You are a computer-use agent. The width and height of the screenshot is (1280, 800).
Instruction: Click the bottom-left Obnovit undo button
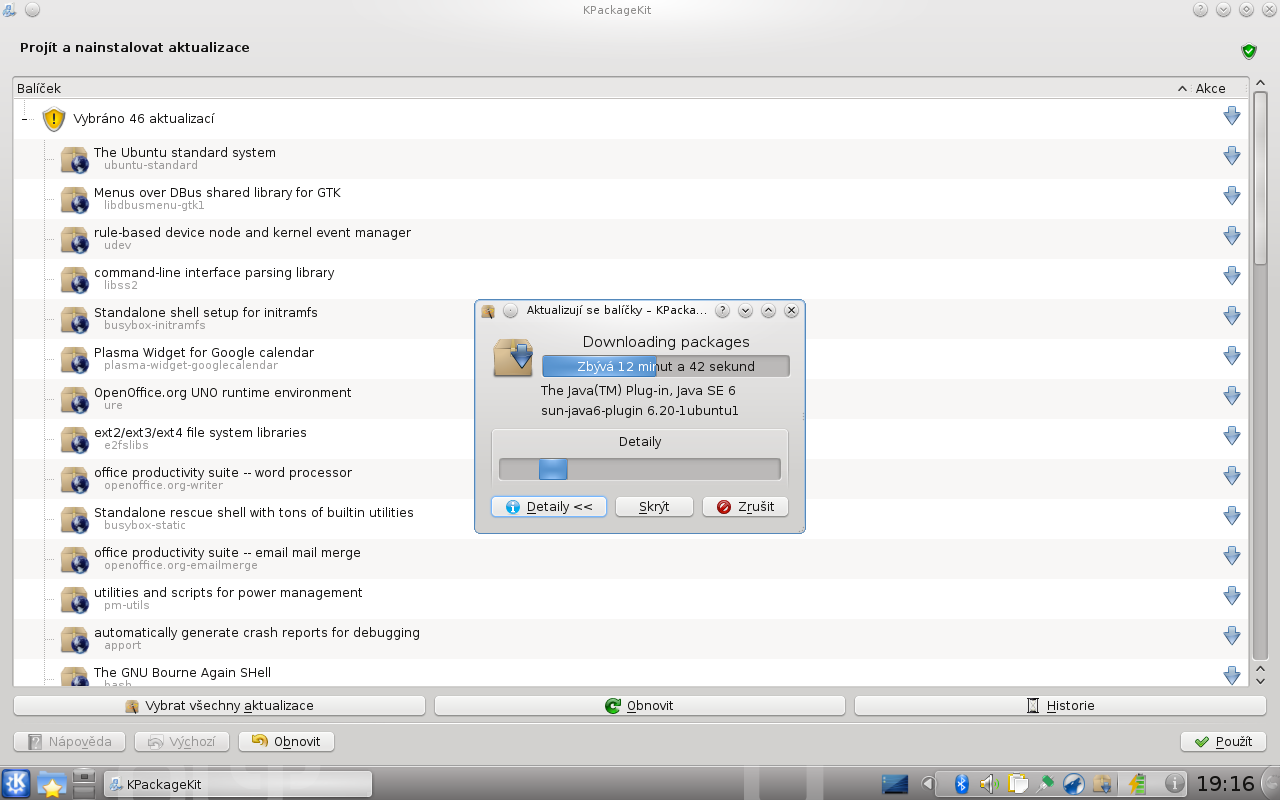286,742
